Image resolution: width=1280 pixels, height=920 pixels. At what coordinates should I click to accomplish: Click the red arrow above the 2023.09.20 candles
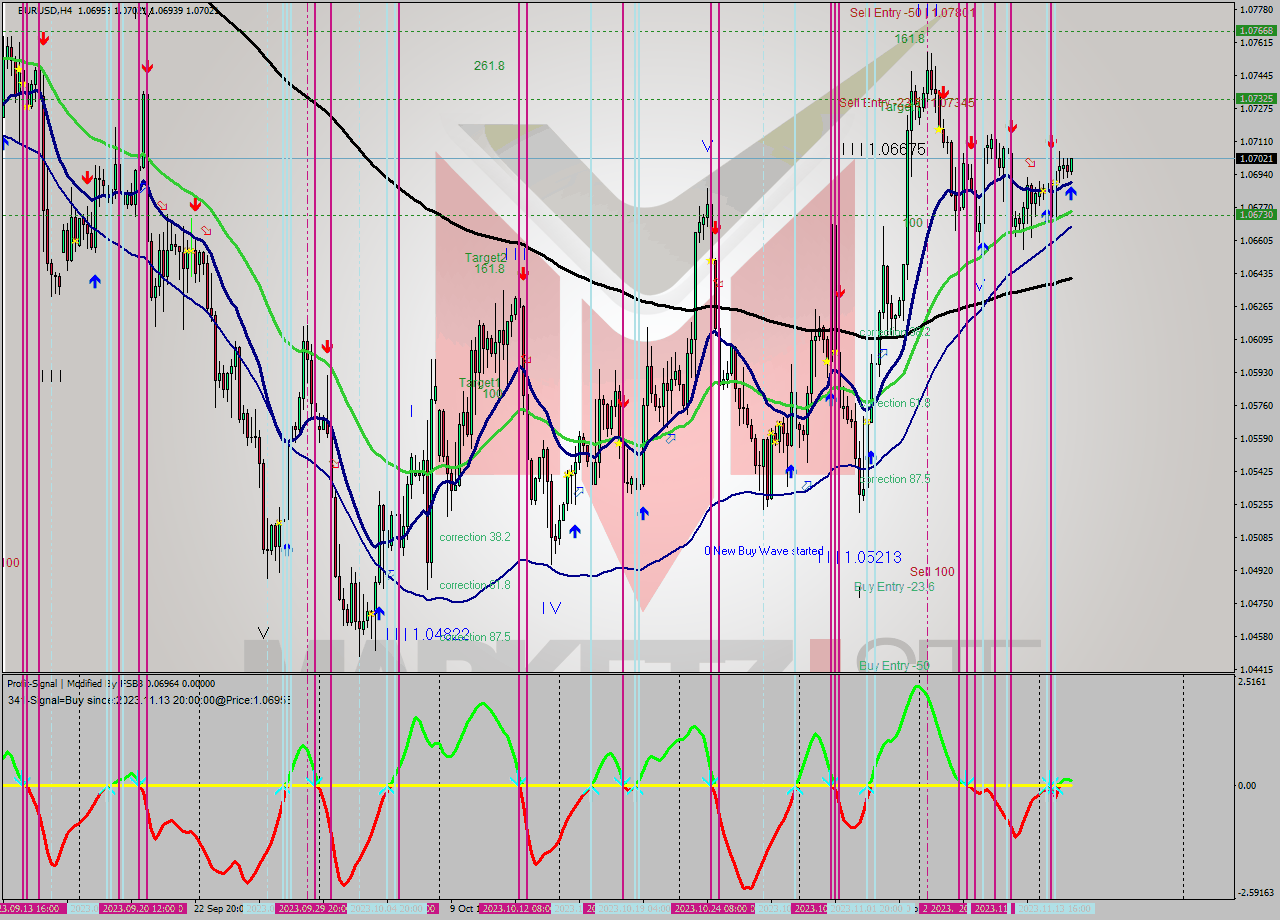coord(147,68)
